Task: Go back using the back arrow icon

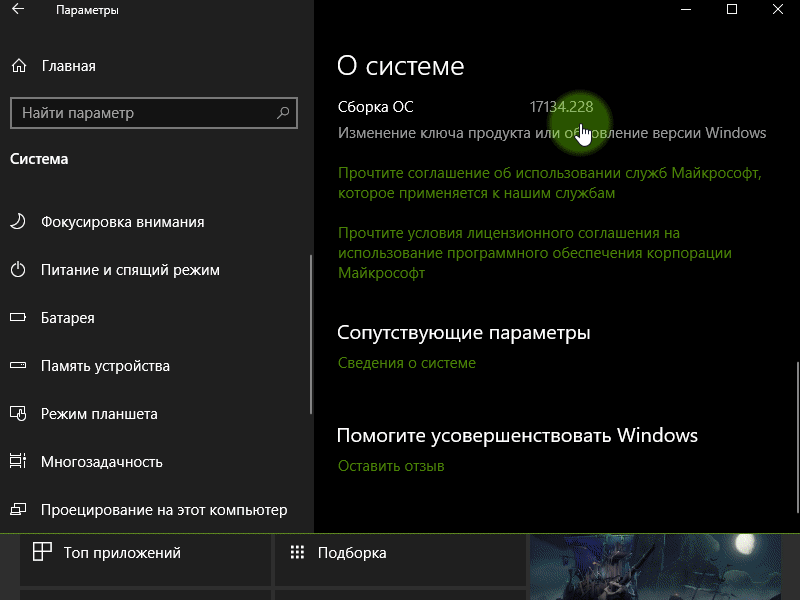Action: click(x=18, y=9)
